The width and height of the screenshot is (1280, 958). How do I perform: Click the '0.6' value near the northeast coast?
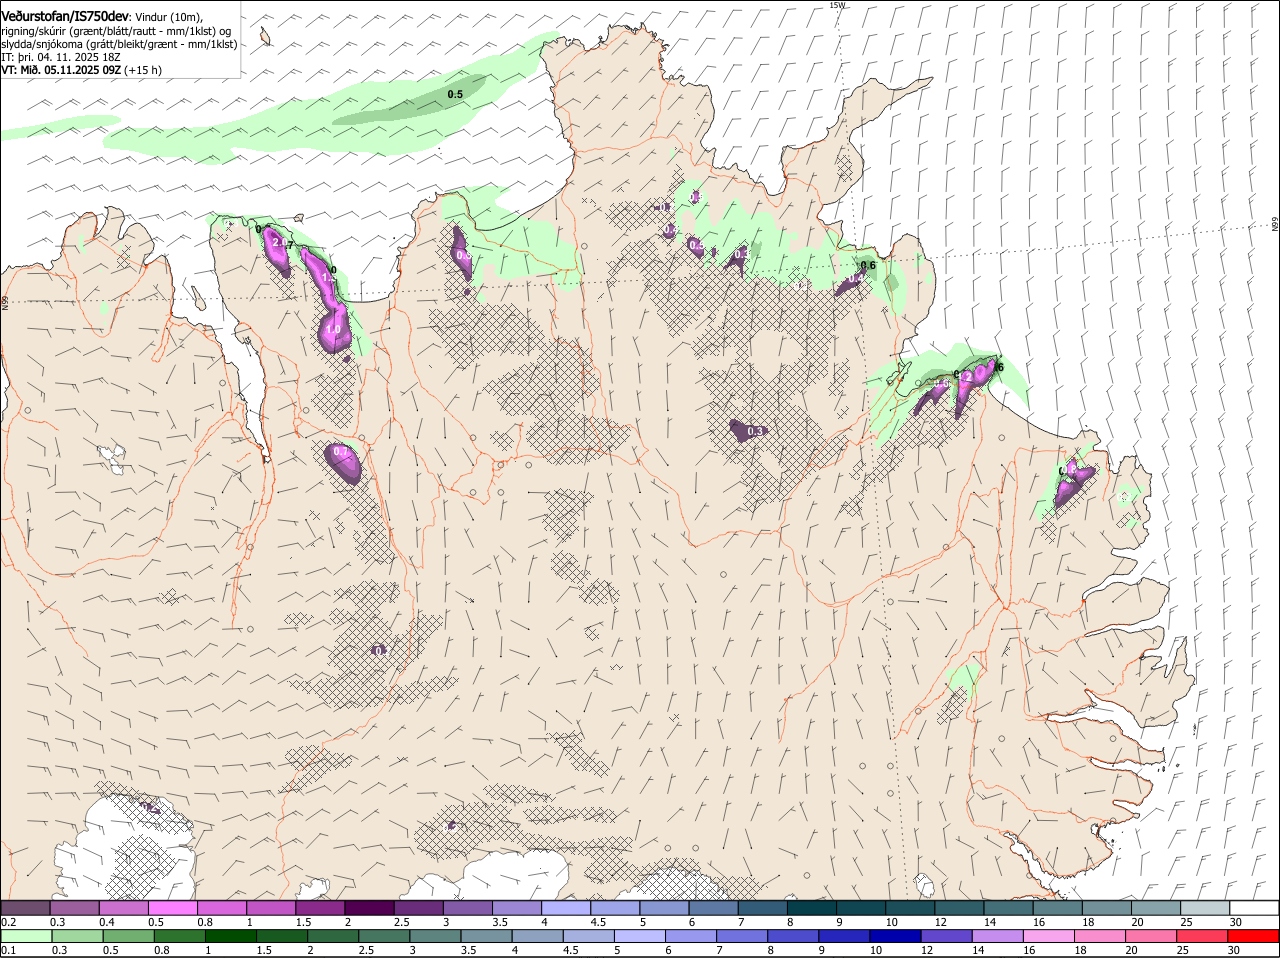[x=868, y=265]
